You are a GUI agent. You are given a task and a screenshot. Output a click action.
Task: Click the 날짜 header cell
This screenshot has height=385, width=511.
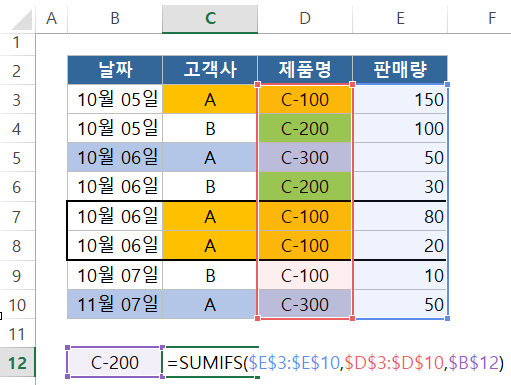[115, 70]
